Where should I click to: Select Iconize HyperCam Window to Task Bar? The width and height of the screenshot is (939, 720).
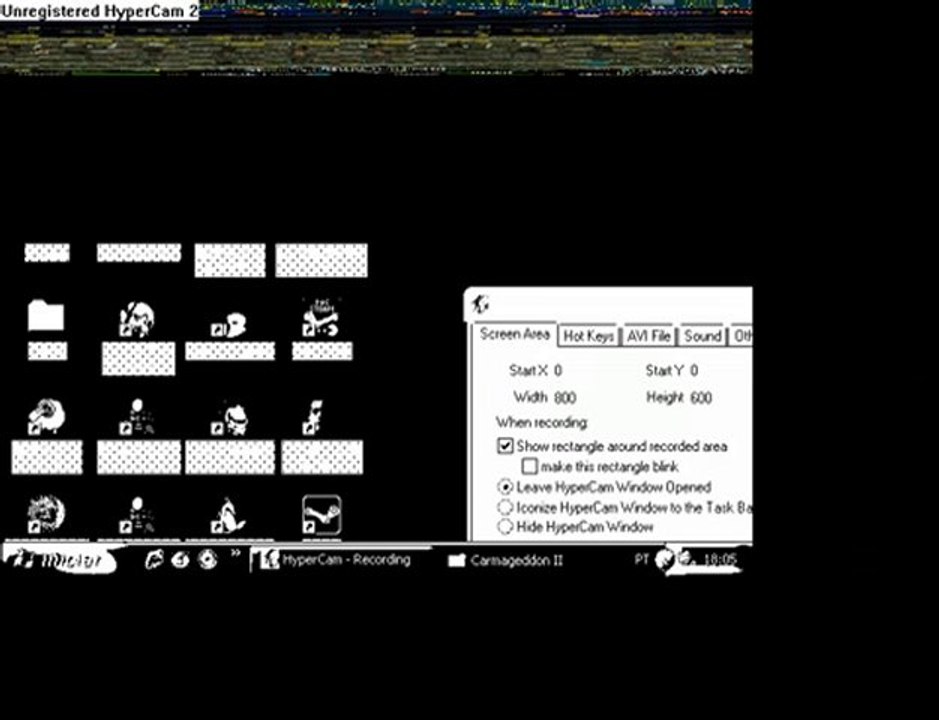(505, 507)
